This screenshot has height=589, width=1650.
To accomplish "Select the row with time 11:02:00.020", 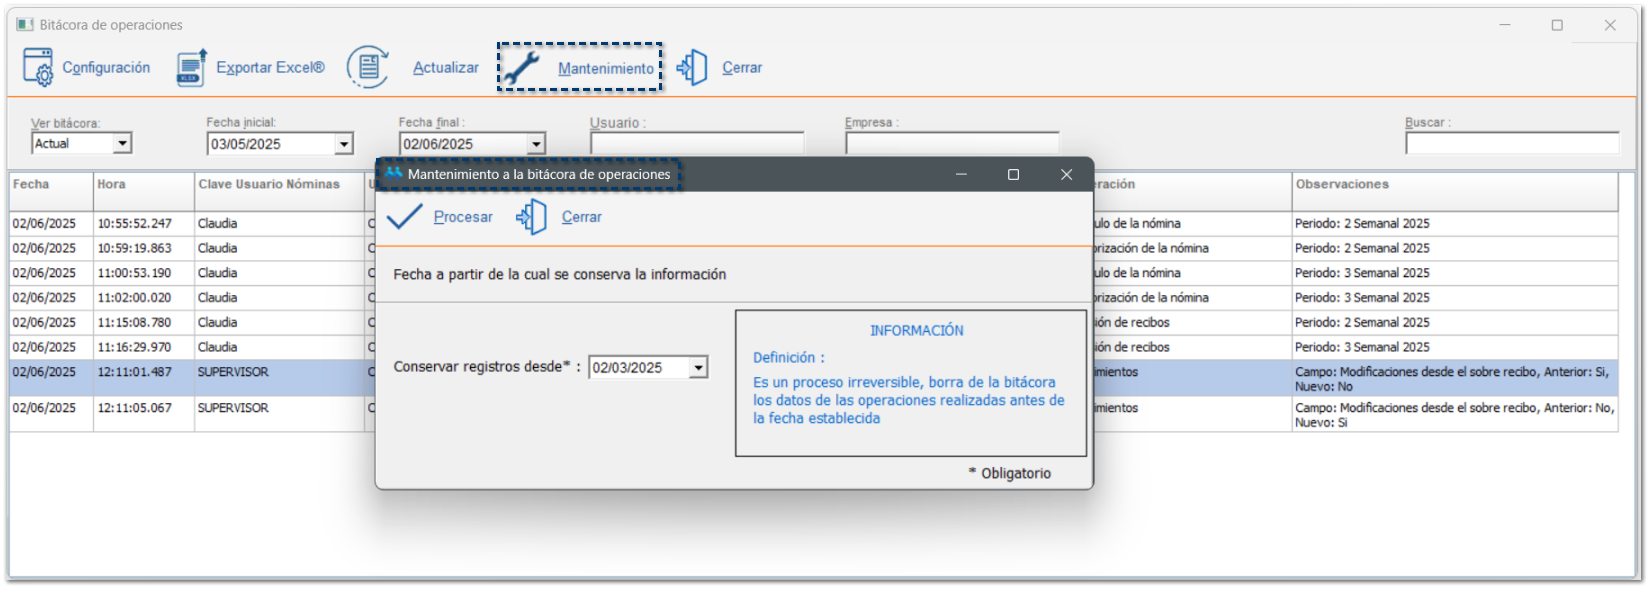I will (813, 298).
